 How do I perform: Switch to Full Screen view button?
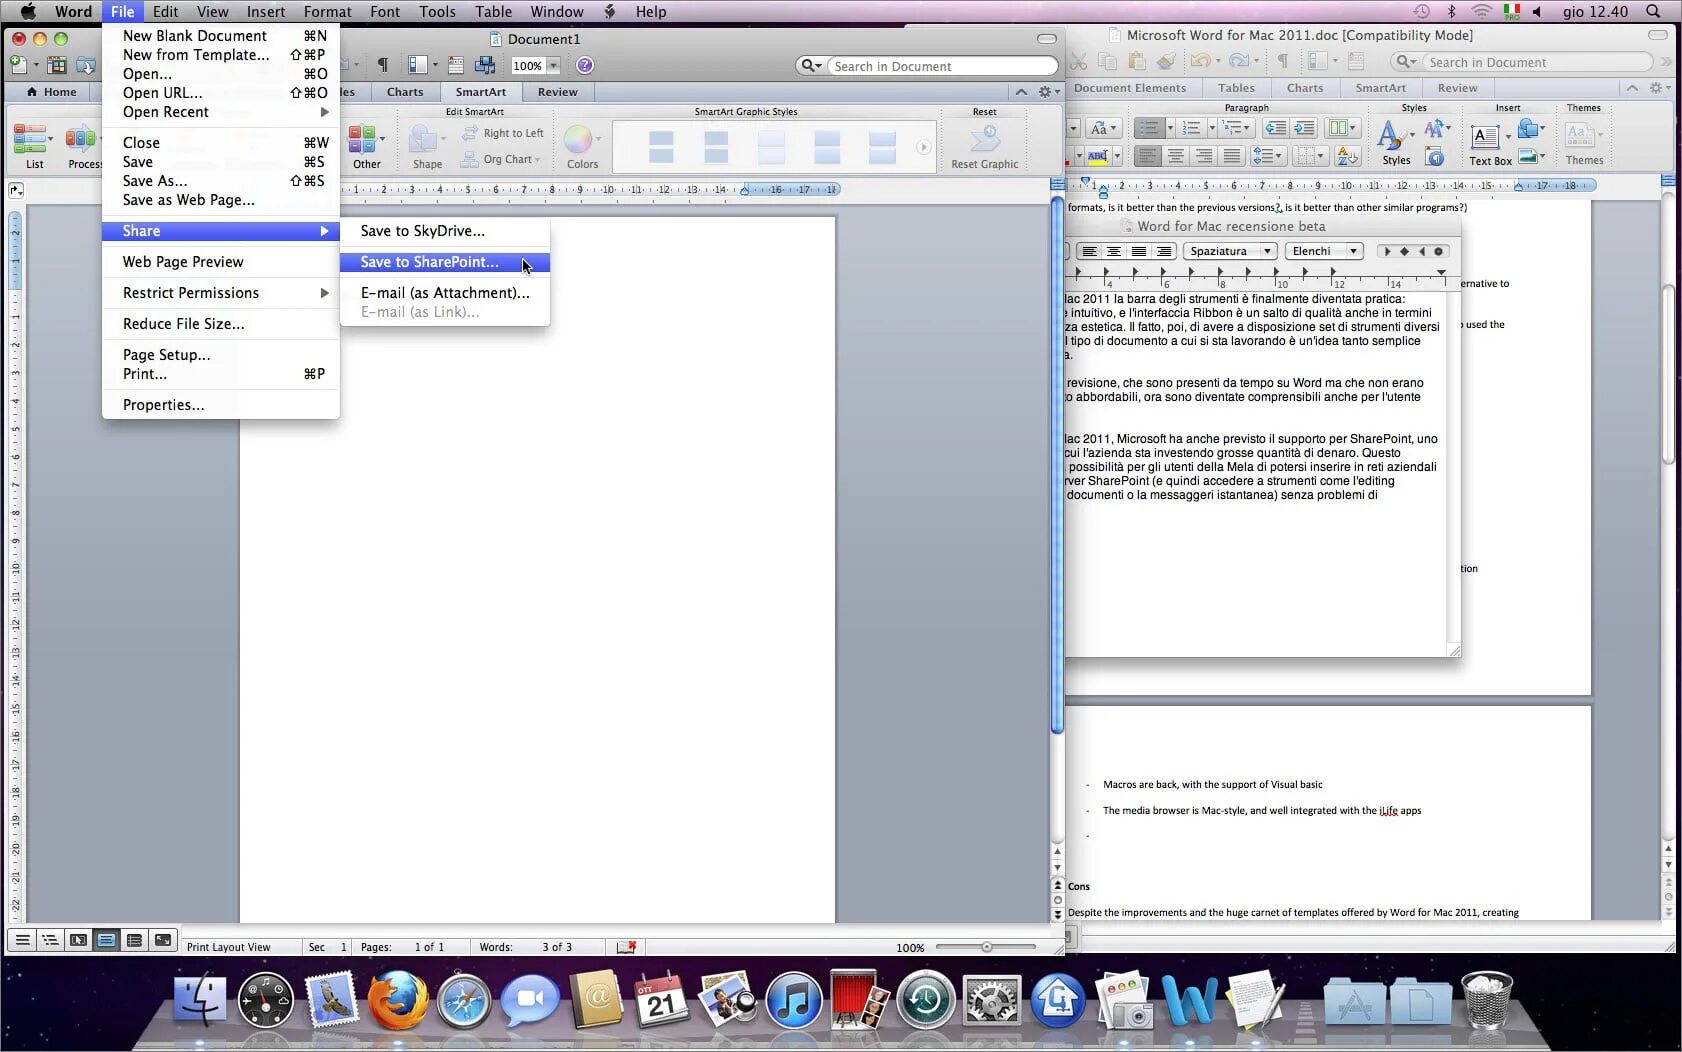(162, 940)
